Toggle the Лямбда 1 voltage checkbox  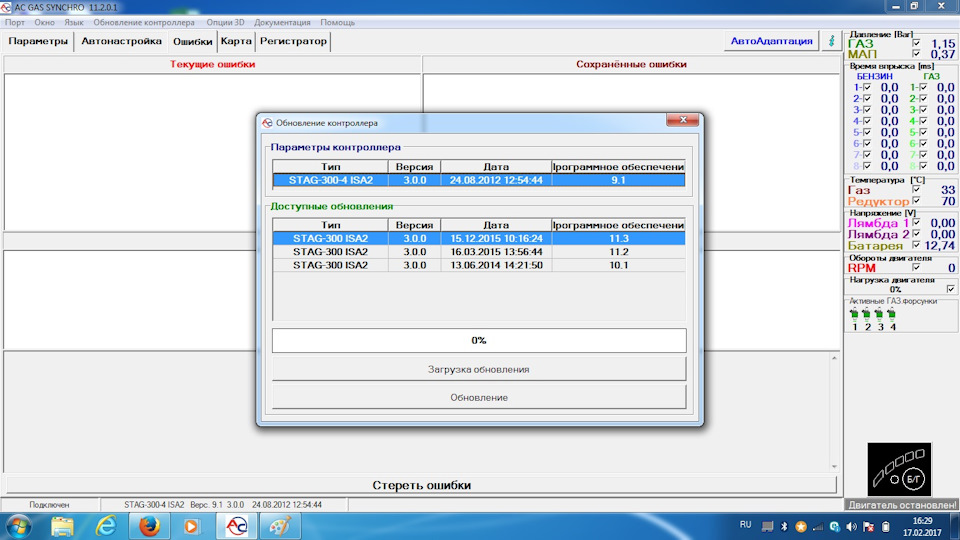(916, 223)
